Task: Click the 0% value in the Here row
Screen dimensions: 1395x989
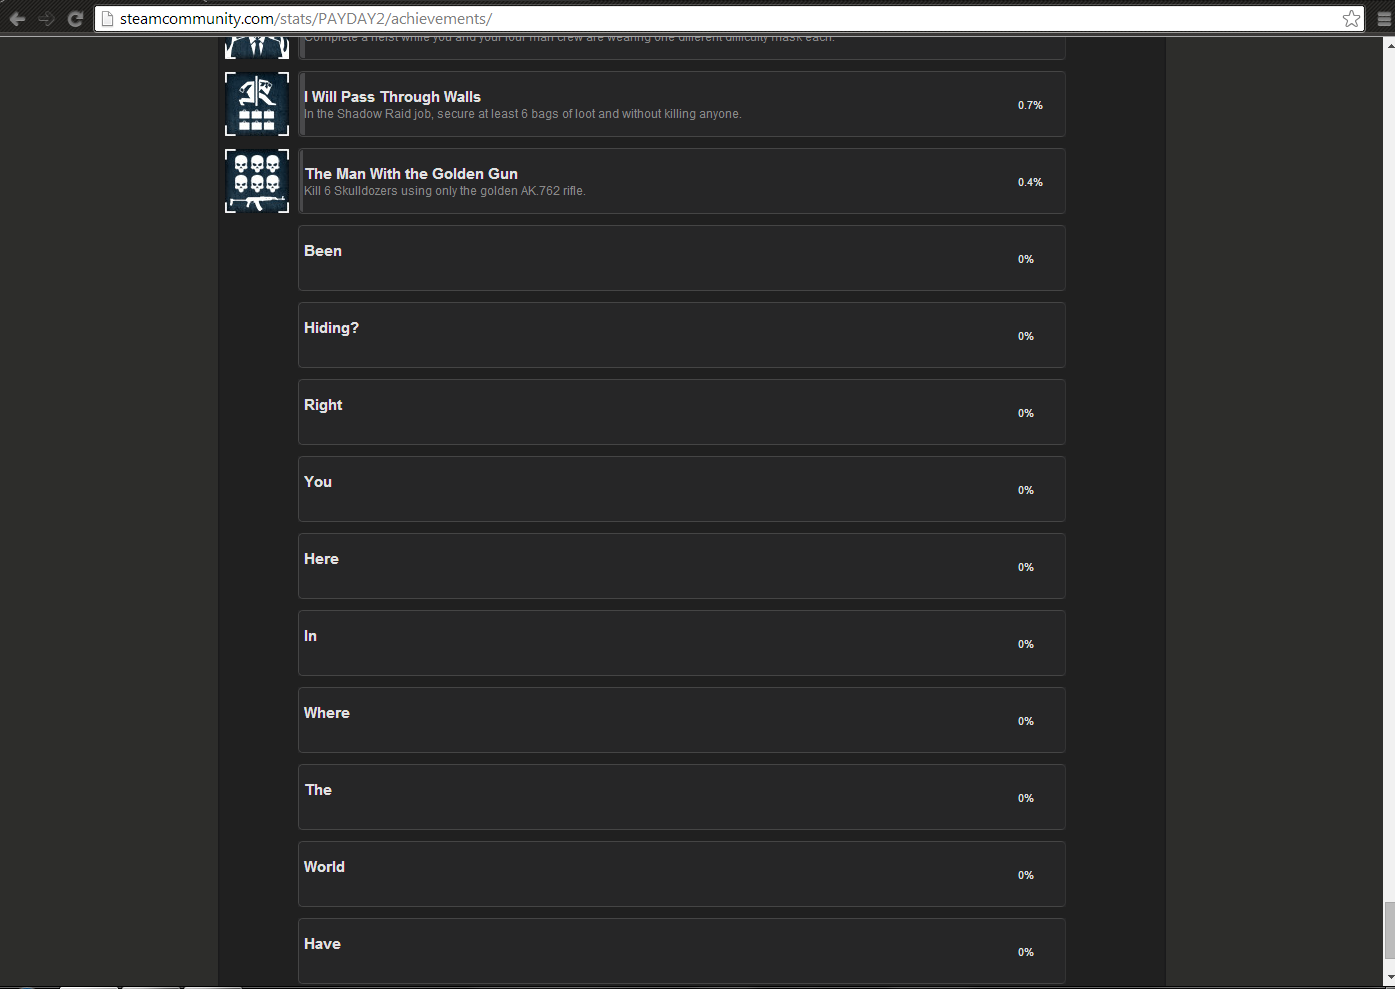Action: click(1026, 567)
